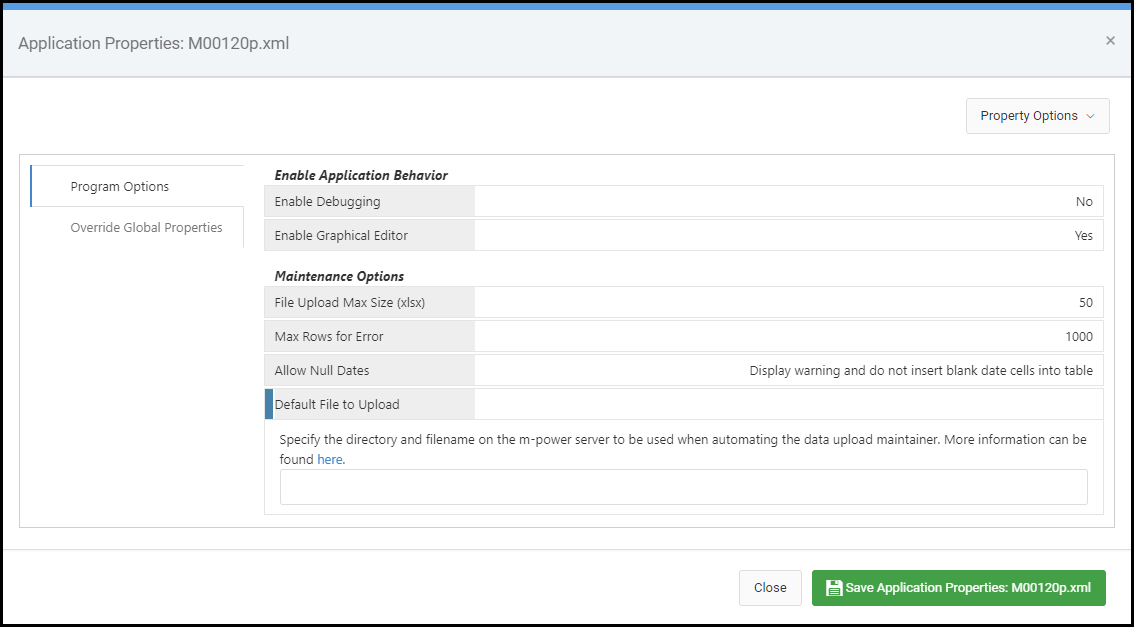Click the floppy disk save icon

[834, 588]
